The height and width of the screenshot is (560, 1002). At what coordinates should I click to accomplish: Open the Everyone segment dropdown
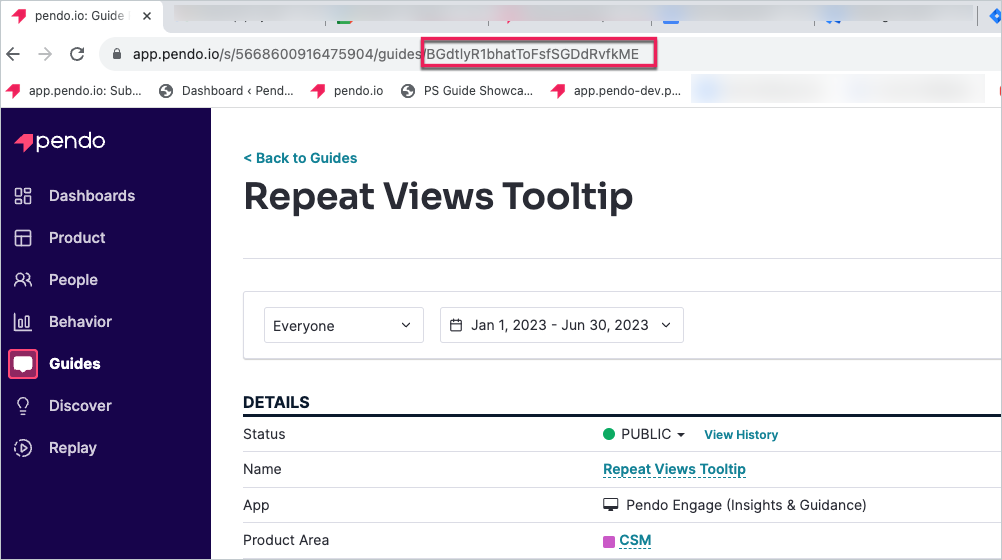click(x=344, y=325)
